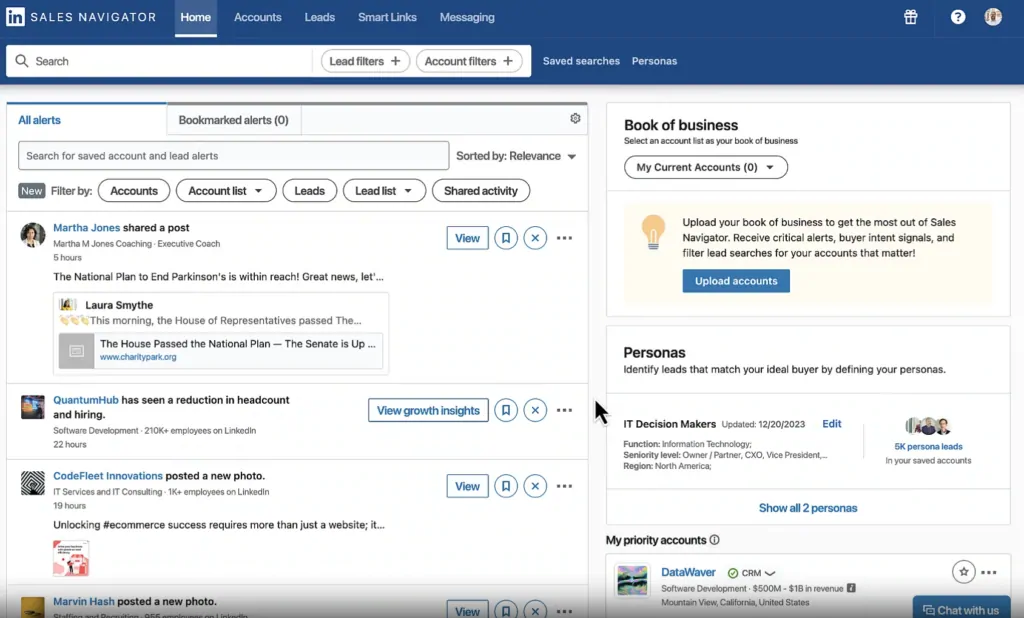This screenshot has width=1024, height=618.
Task: Open the charitypark.org article link
Action: [x=138, y=357]
